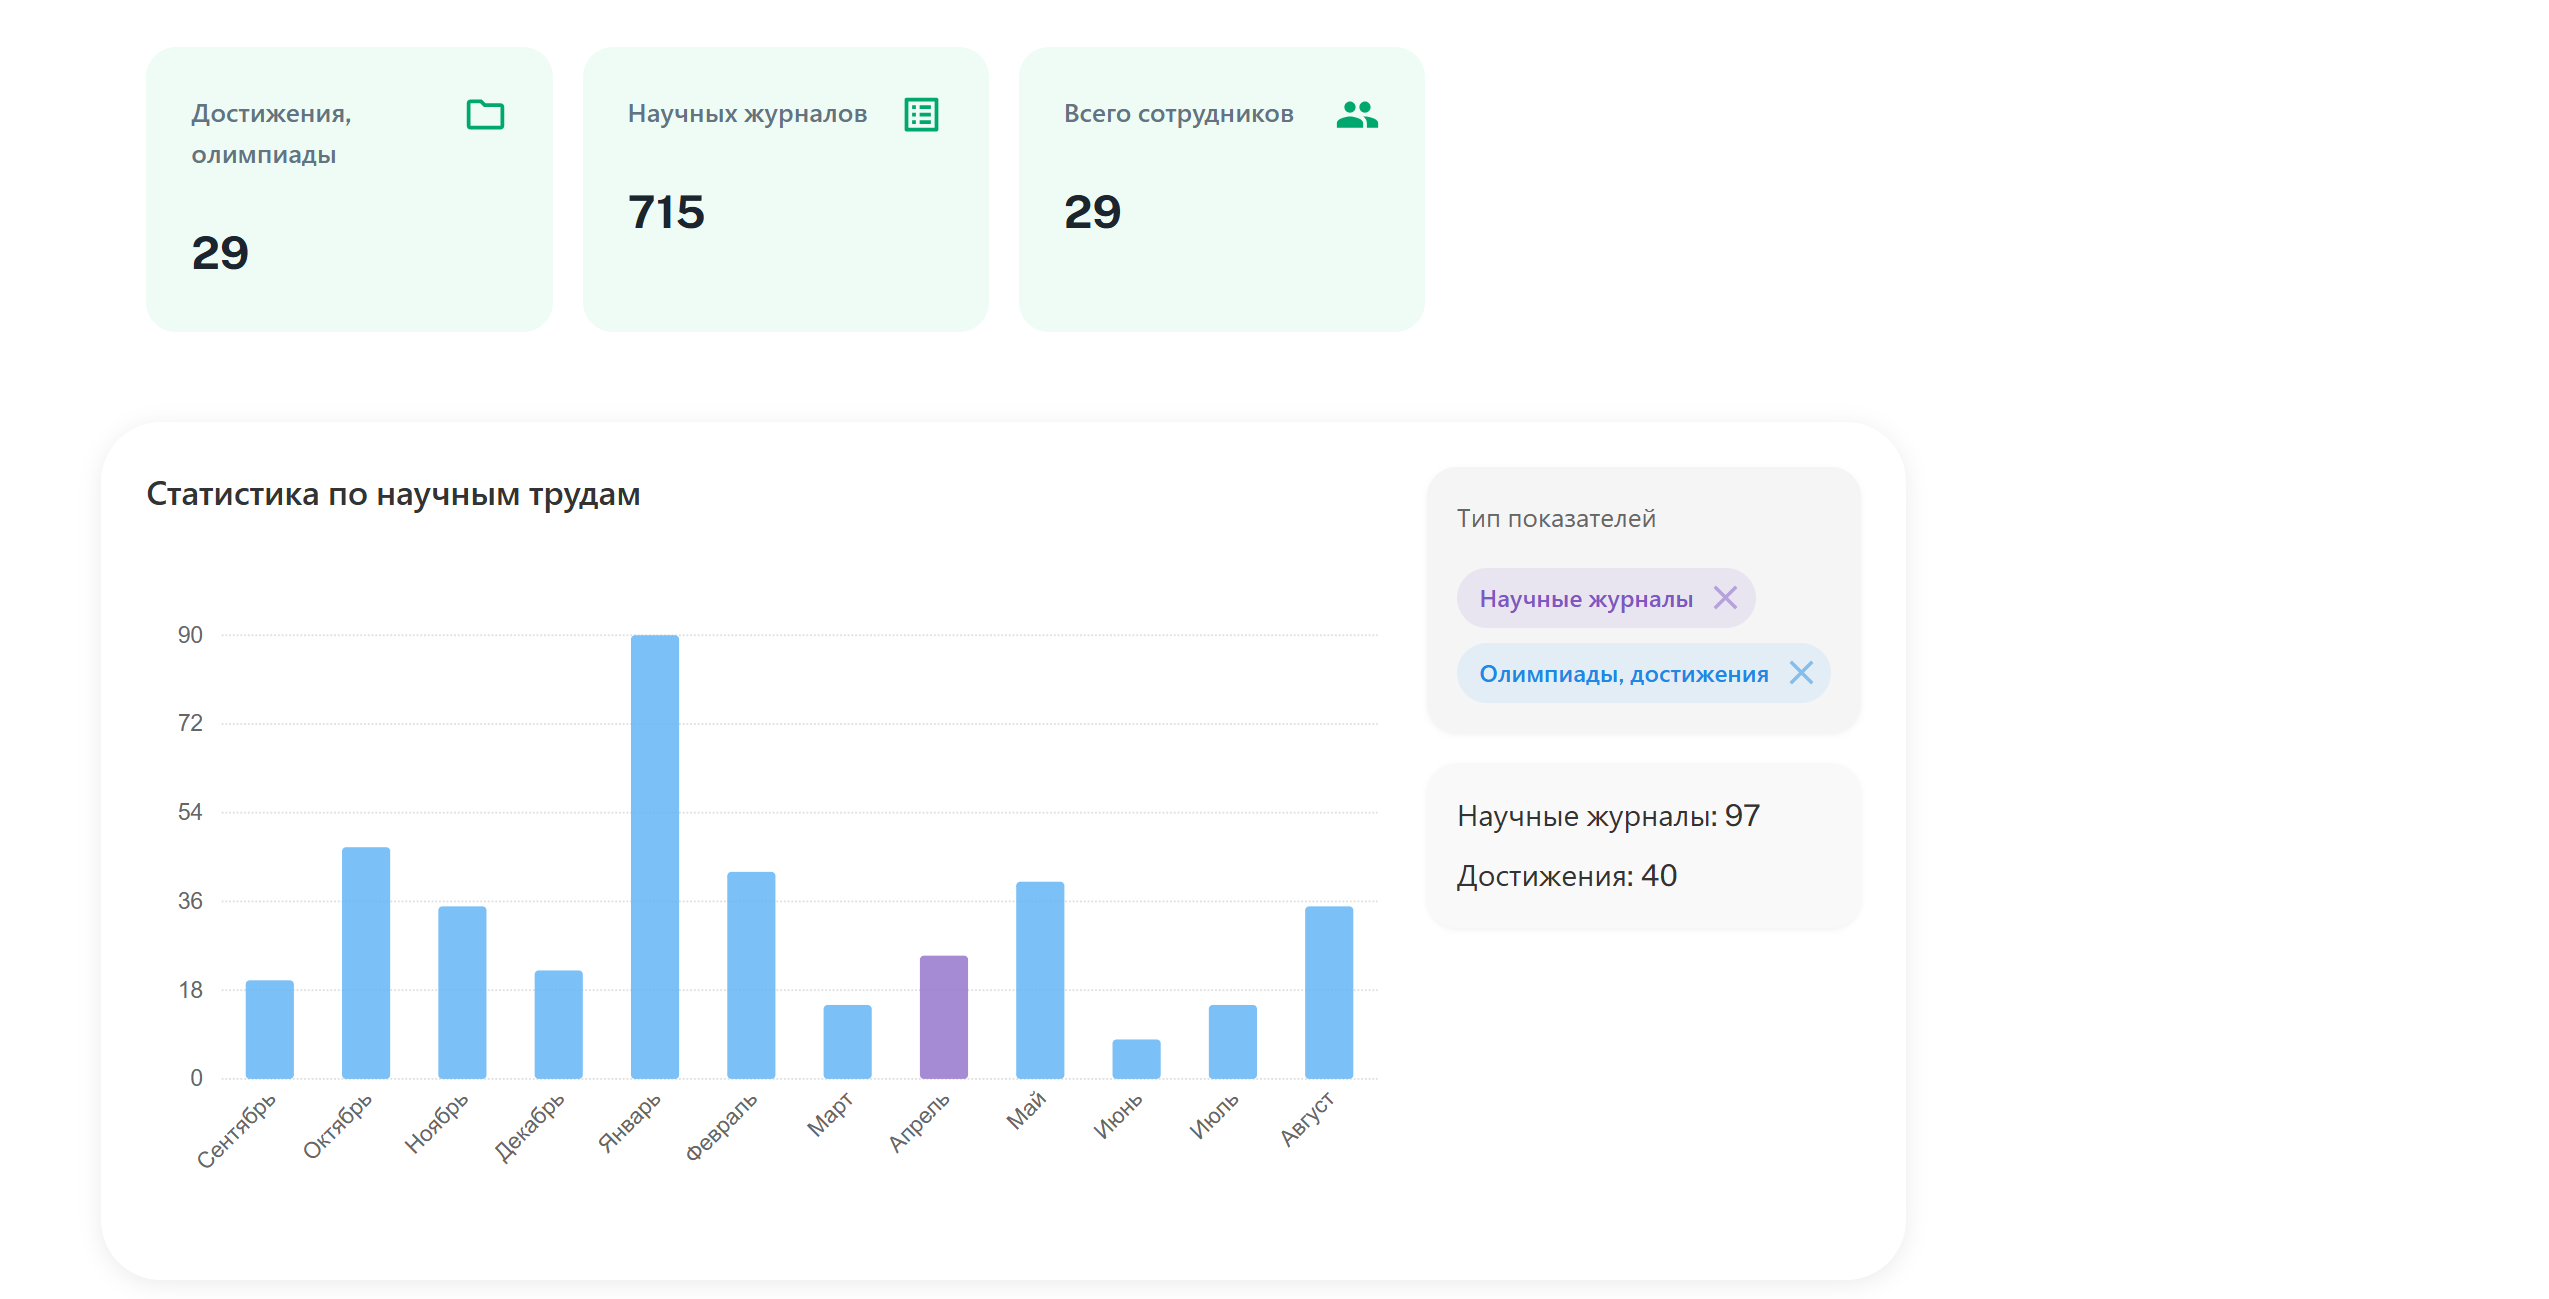2549x1299 pixels.
Task: Click the Май bar in chart
Action: coord(1040,980)
